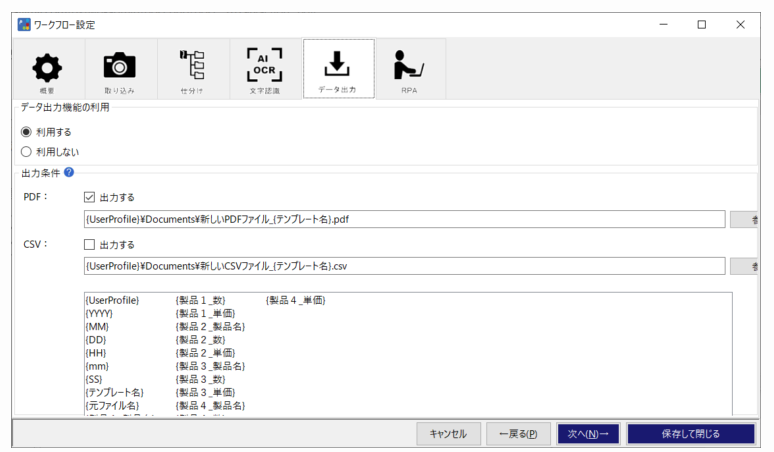Click the 保存して閉じる button

pos(691,434)
